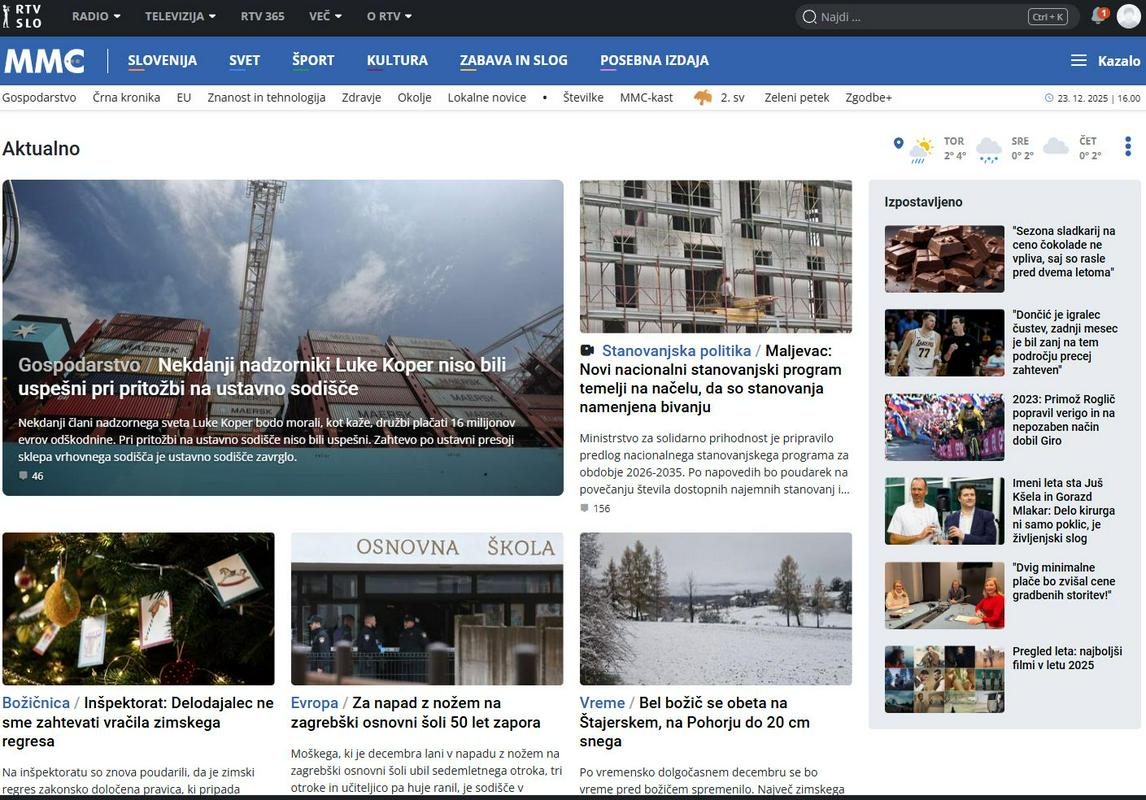Image resolution: width=1146 pixels, height=800 pixels.
Task: Select the KULTURA section tab
Action: (x=397, y=61)
